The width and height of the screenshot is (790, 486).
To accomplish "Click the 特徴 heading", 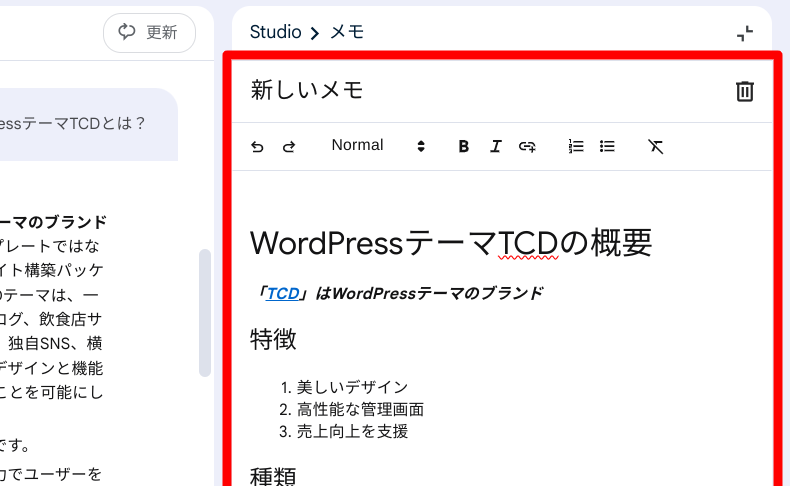I will 273,339.
